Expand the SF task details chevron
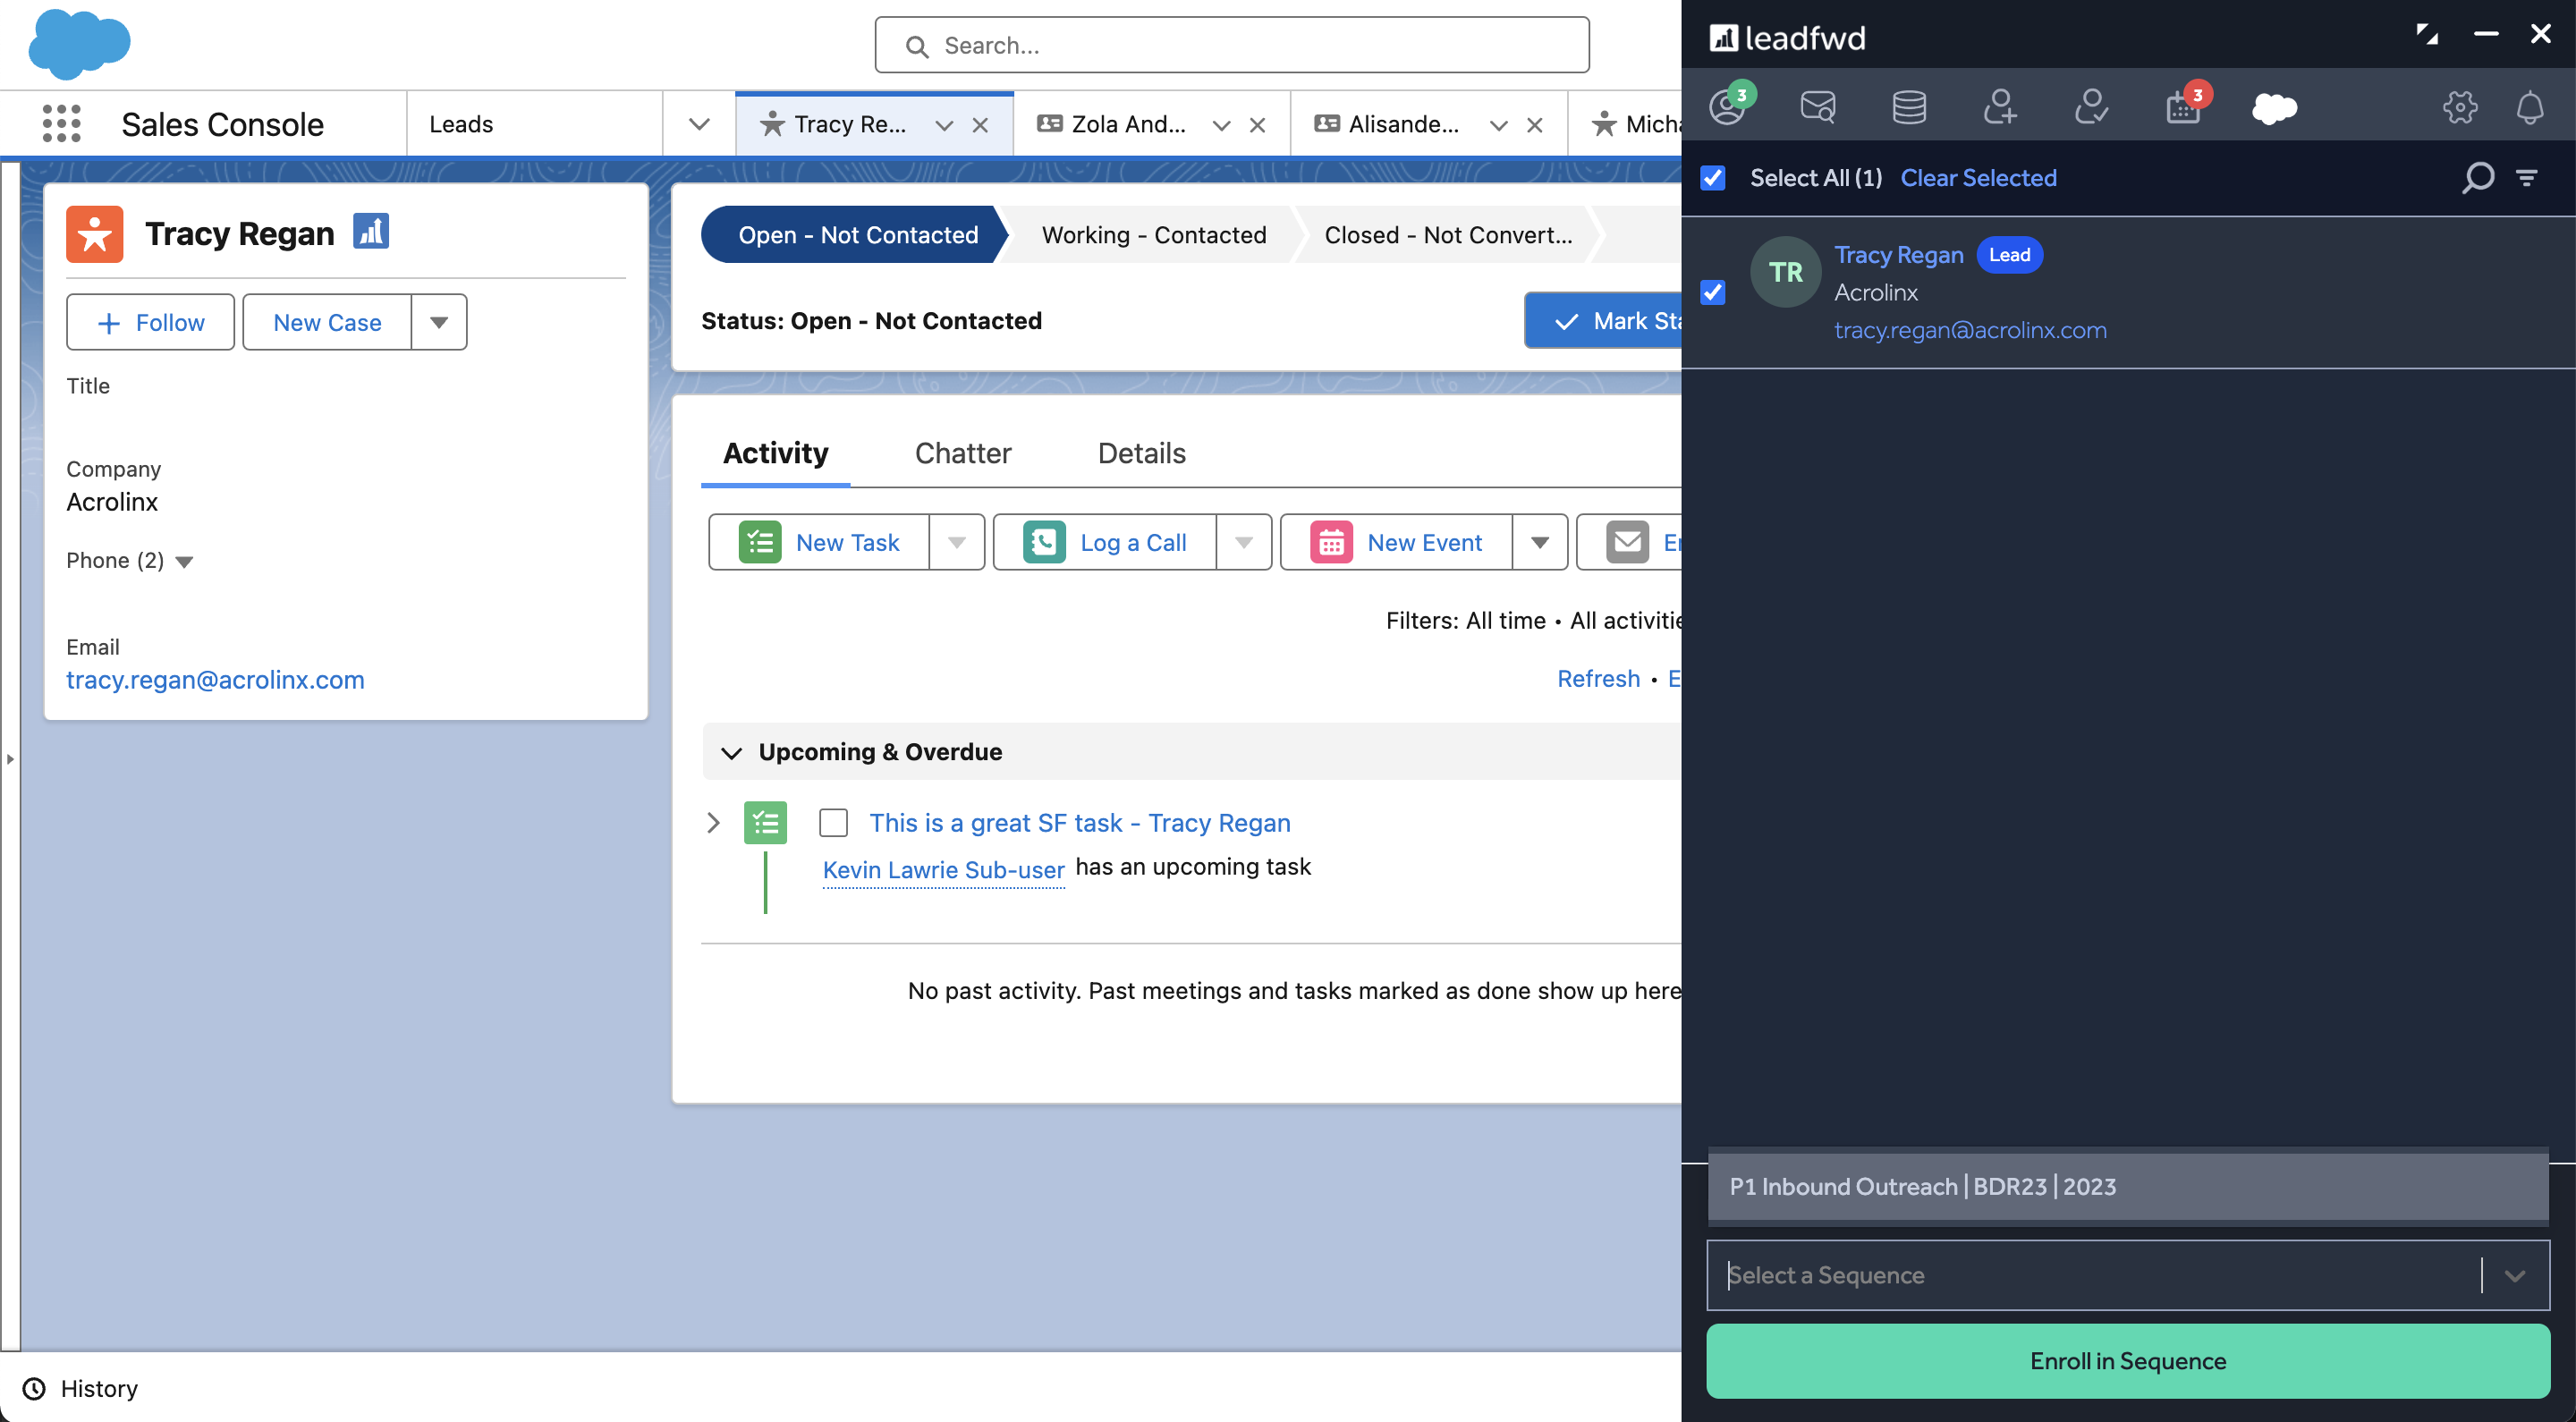This screenshot has width=2576, height=1422. tap(713, 823)
